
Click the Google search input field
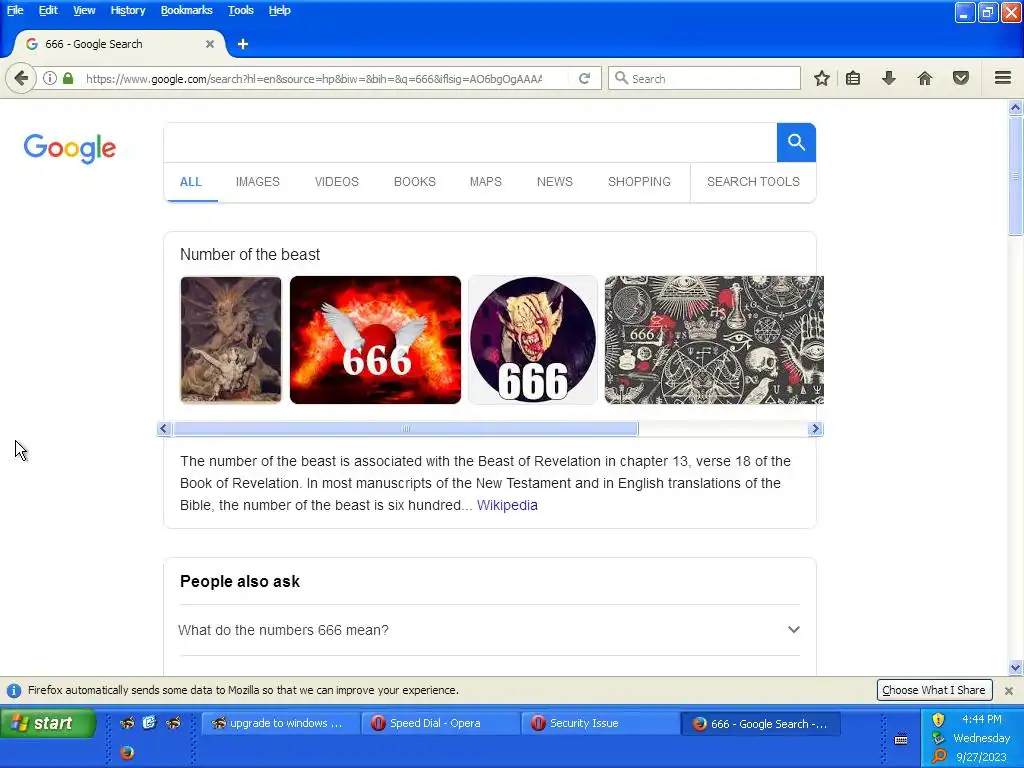pyautogui.click(x=470, y=142)
